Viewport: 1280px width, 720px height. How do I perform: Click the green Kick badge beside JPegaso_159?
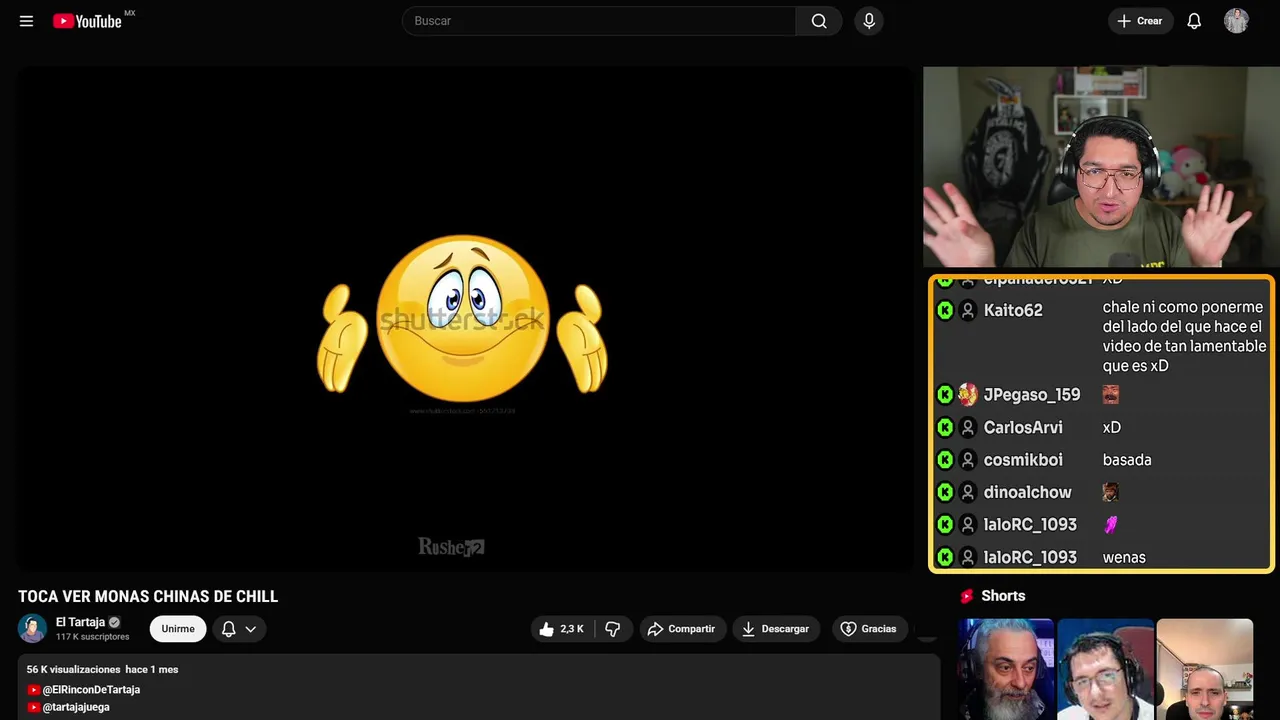click(x=945, y=395)
